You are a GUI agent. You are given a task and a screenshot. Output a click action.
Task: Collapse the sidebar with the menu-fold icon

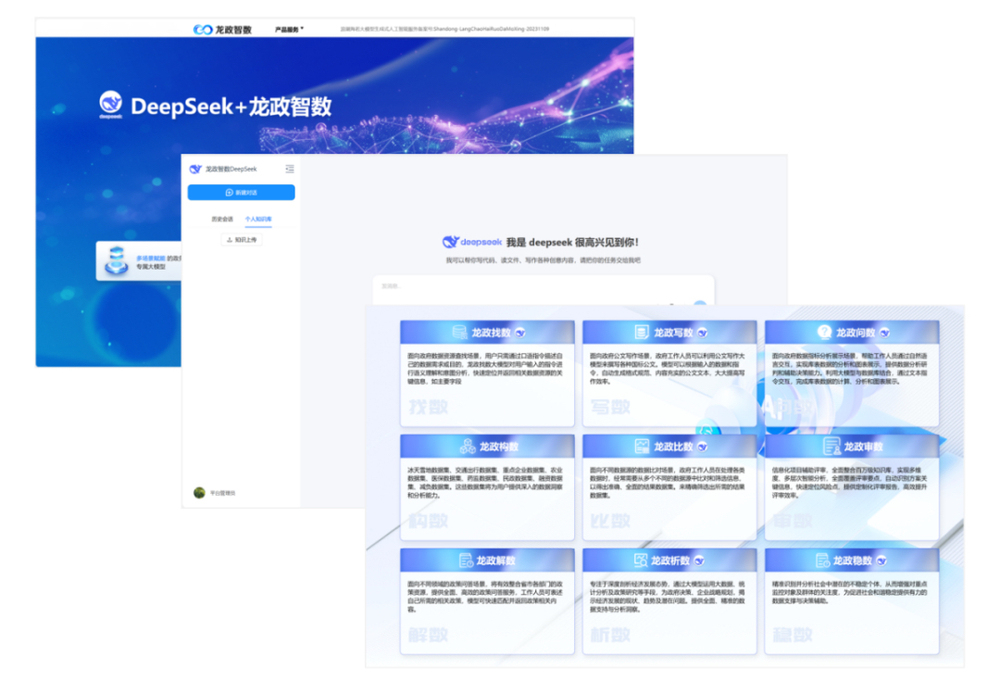point(290,169)
